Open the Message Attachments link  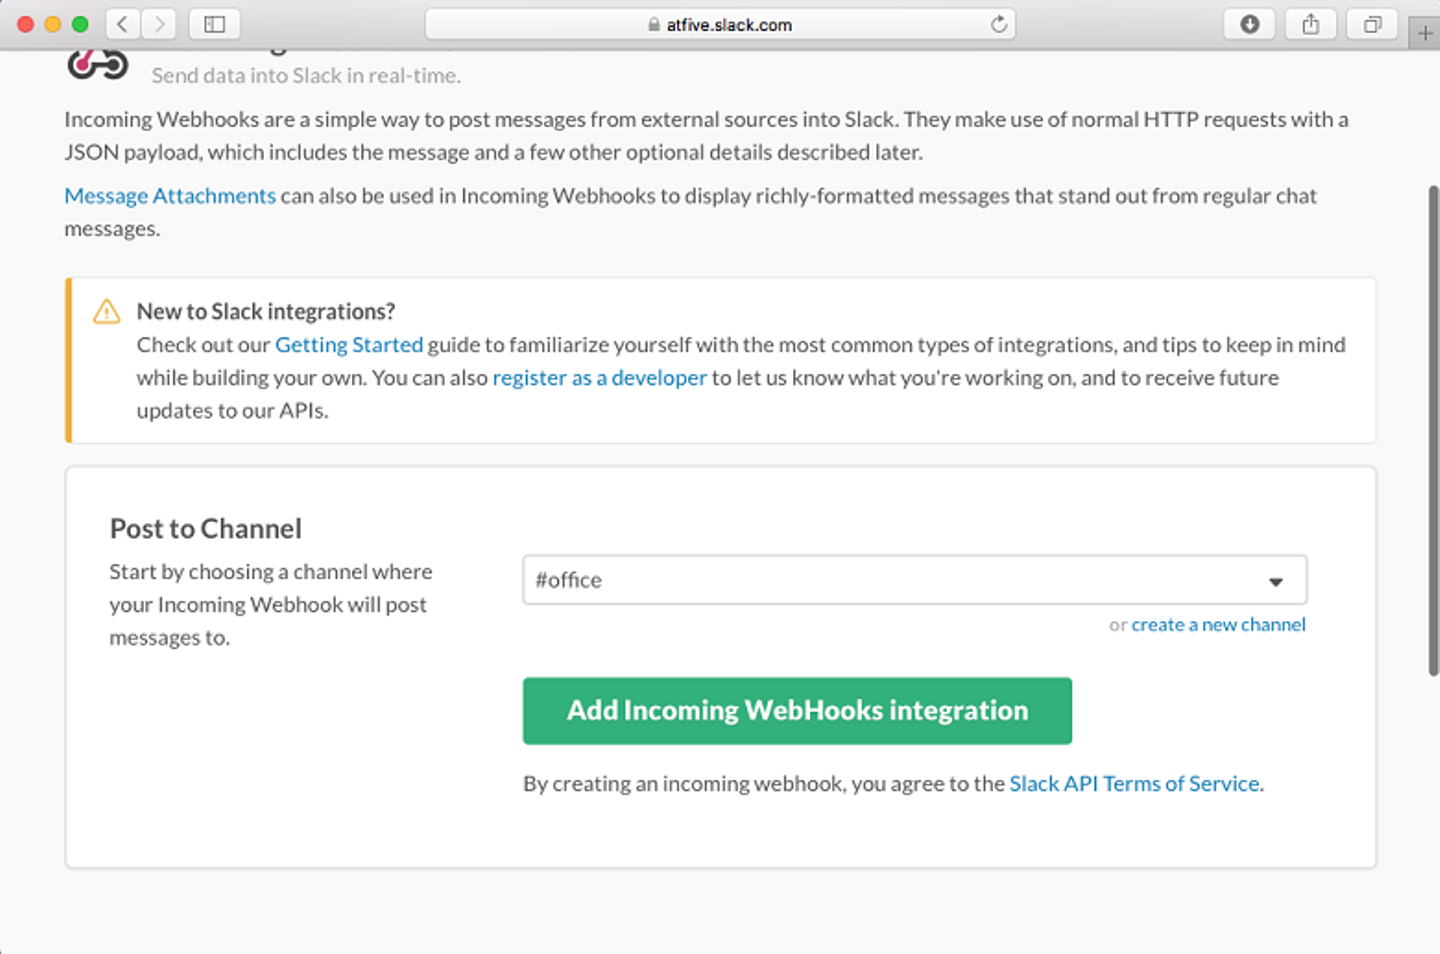(170, 196)
